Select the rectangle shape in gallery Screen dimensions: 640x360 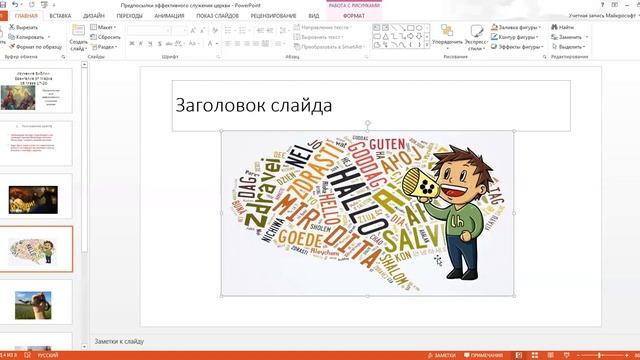[x=411, y=28]
